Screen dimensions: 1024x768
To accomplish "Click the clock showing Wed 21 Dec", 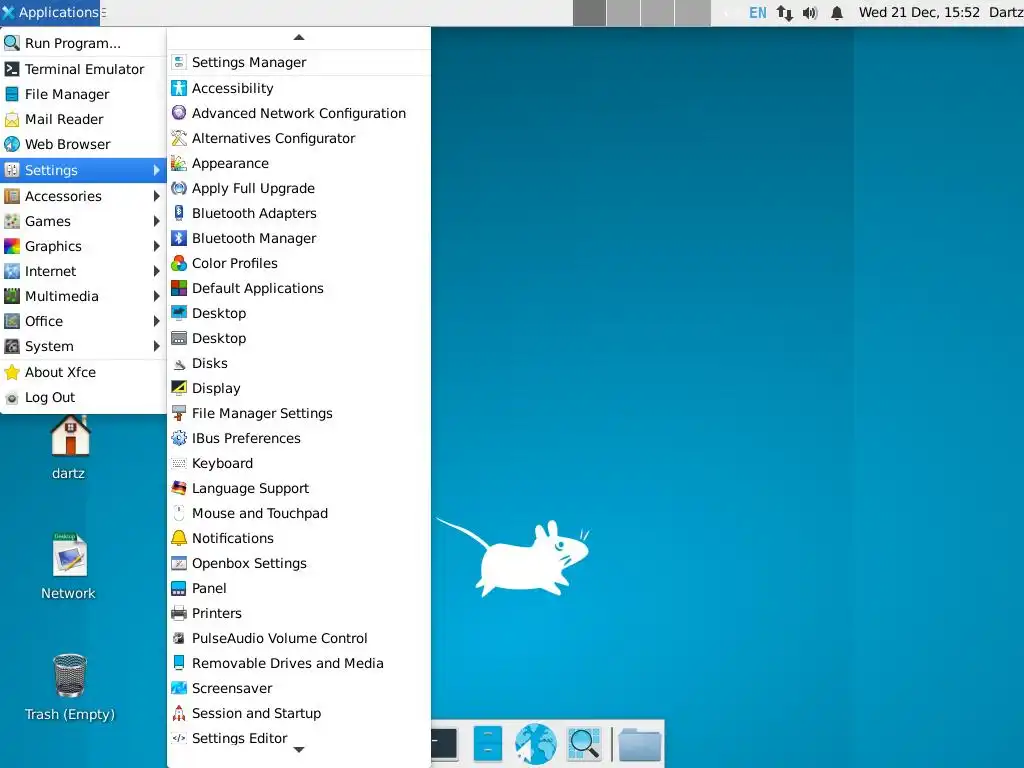I will [919, 12].
